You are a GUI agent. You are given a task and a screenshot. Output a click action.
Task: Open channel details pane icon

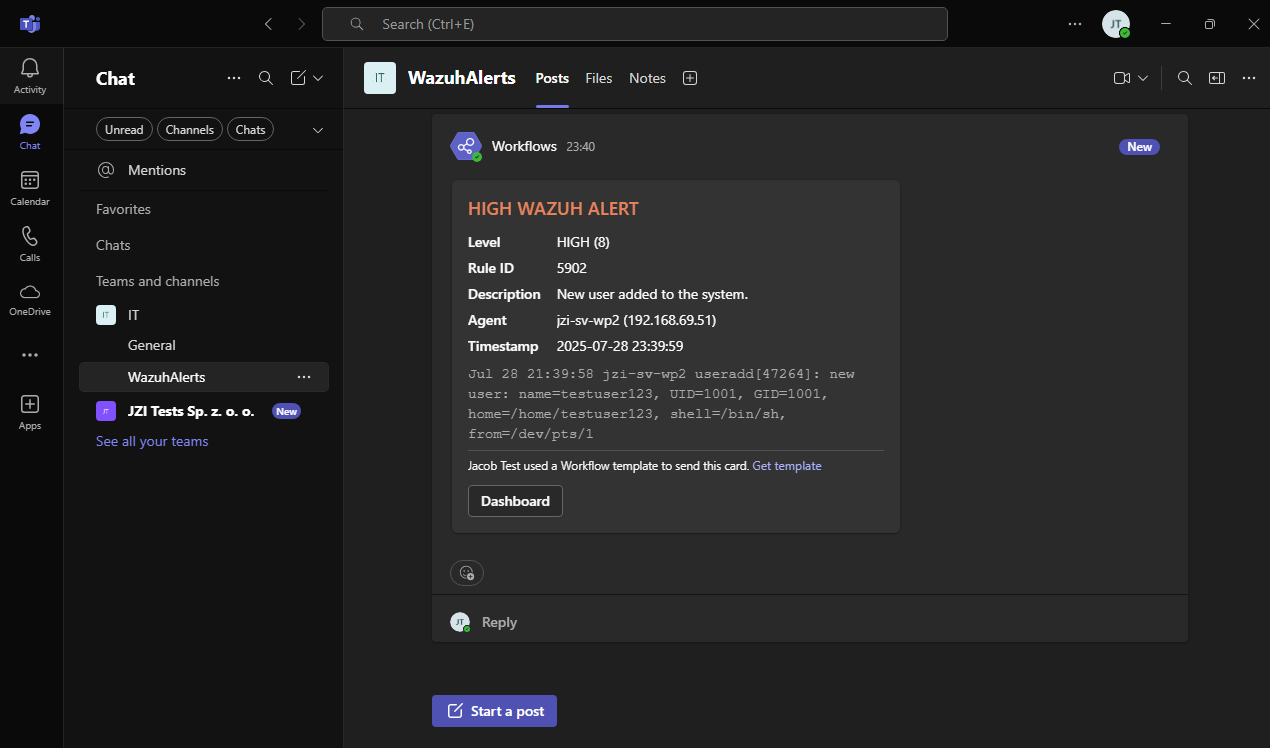(1217, 78)
